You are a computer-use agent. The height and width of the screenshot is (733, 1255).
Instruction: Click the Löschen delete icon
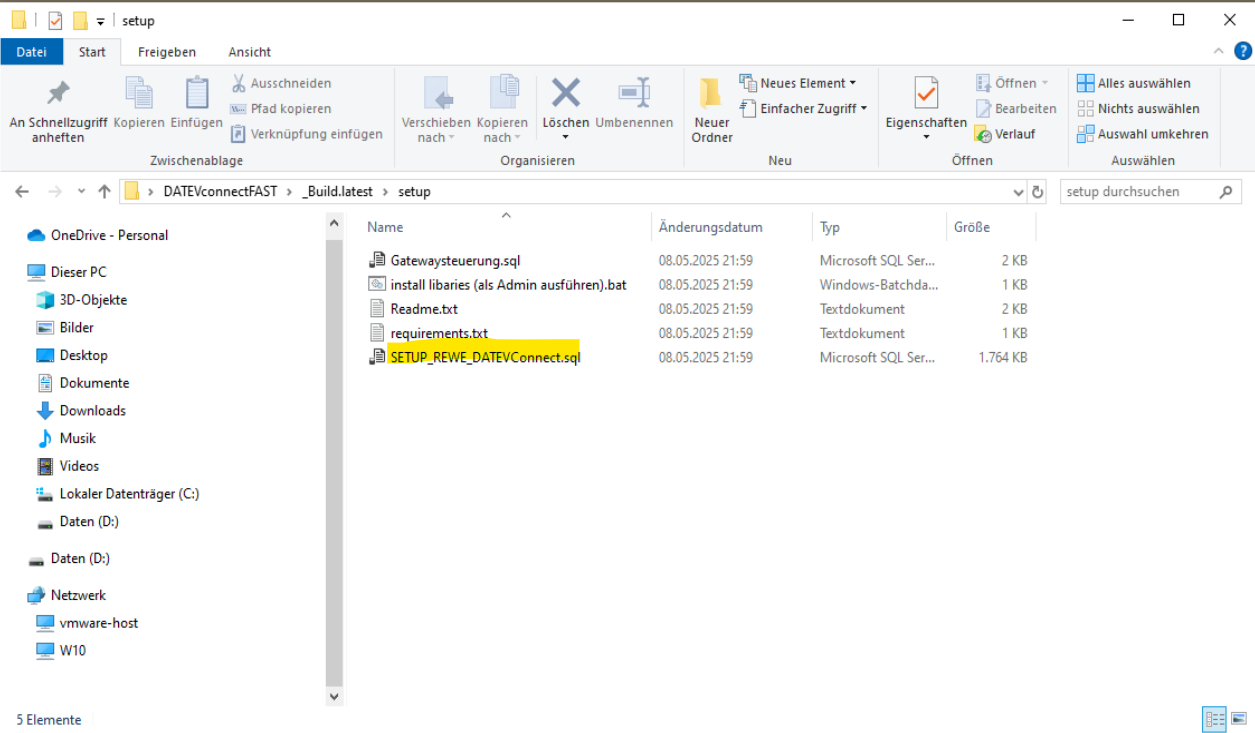click(566, 95)
